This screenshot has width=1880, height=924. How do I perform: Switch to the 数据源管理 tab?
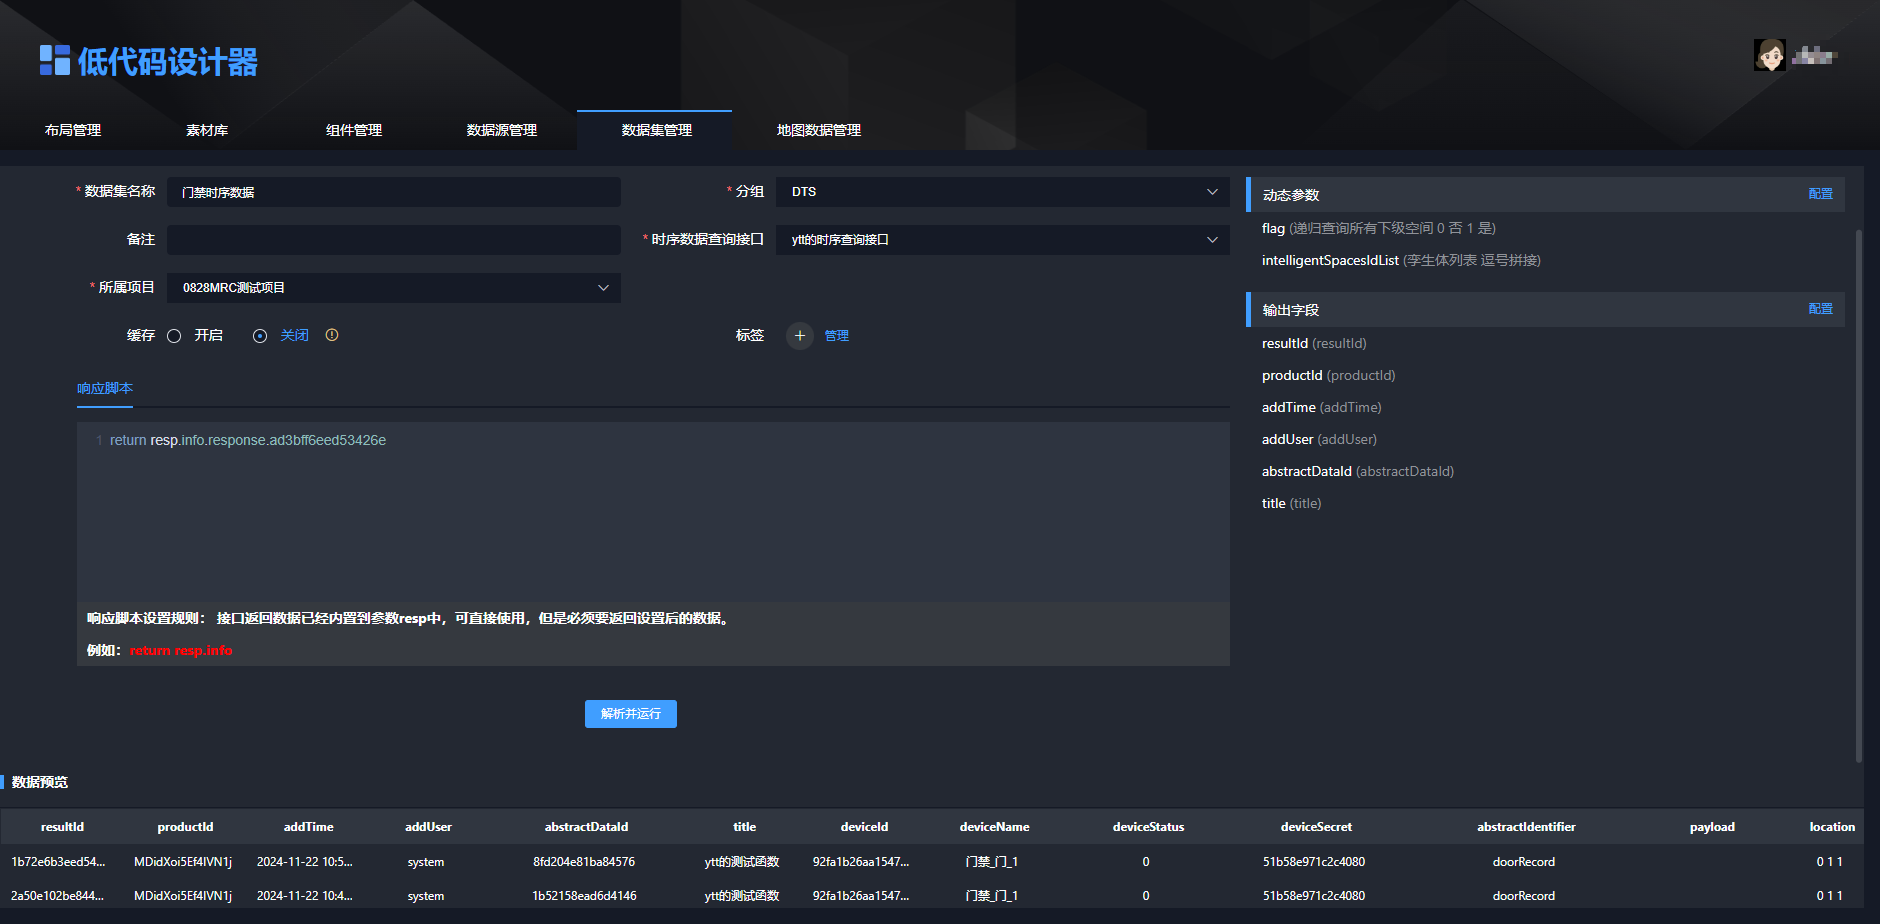502,130
